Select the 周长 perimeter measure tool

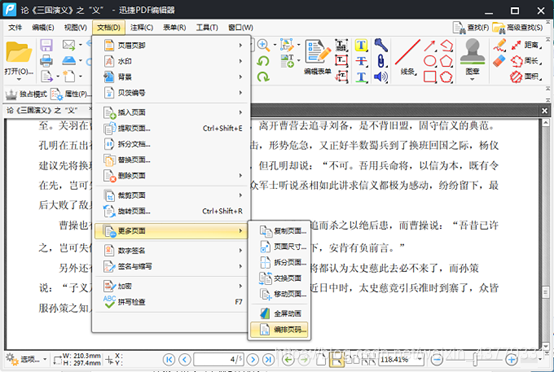tap(526, 61)
